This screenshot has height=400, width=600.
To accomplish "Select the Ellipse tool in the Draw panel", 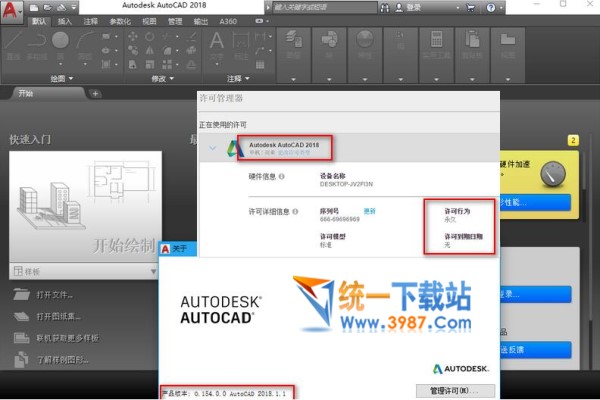I will click(x=106, y=50).
